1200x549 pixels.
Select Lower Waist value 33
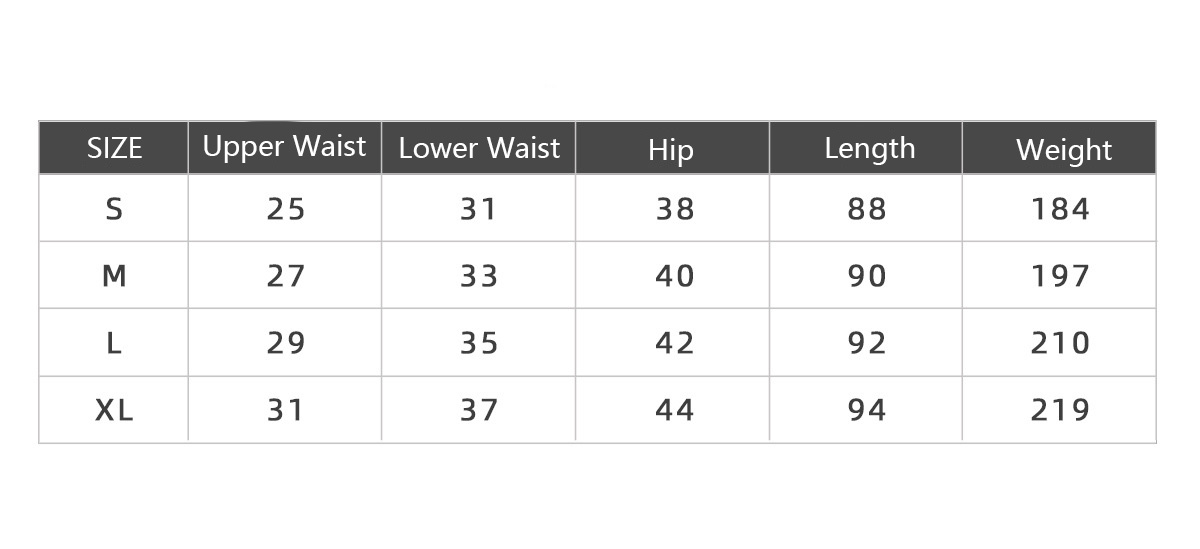coord(479,276)
